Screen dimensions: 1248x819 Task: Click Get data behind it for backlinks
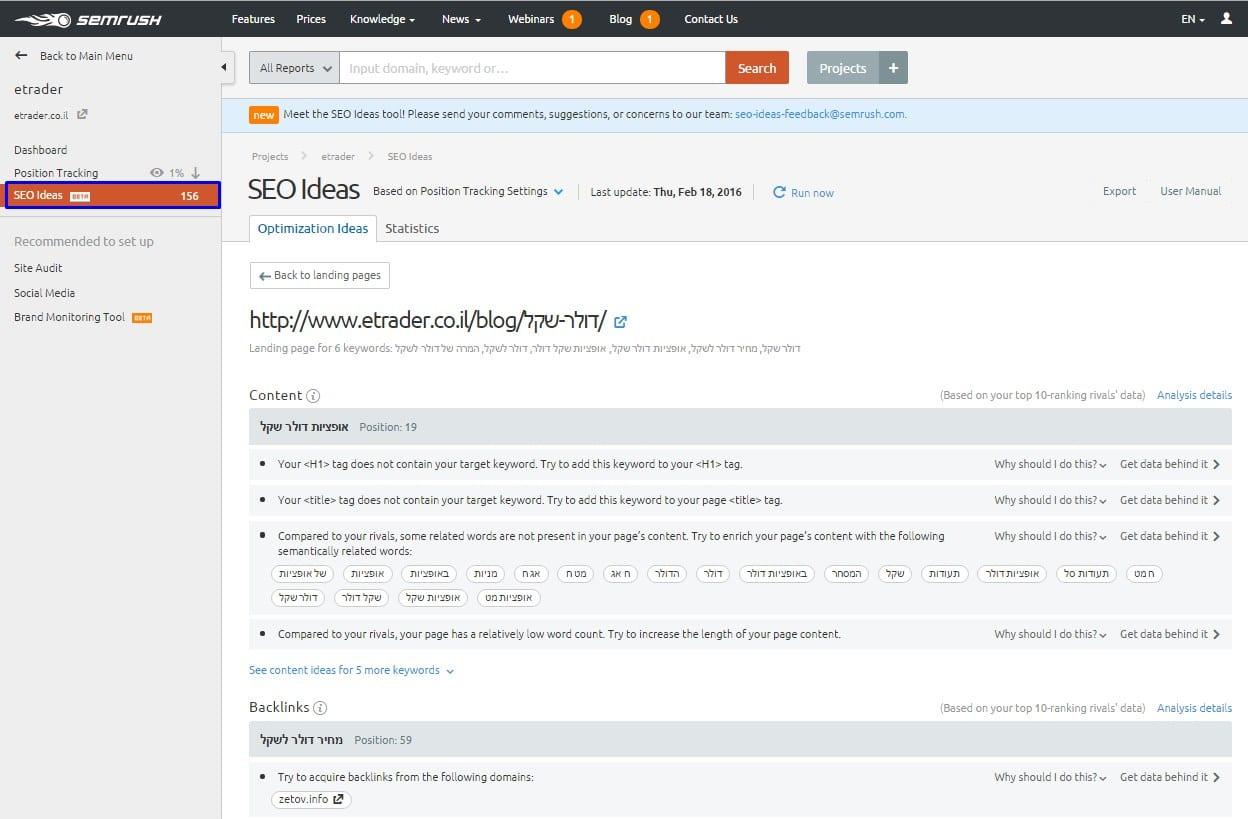[x=1170, y=777]
